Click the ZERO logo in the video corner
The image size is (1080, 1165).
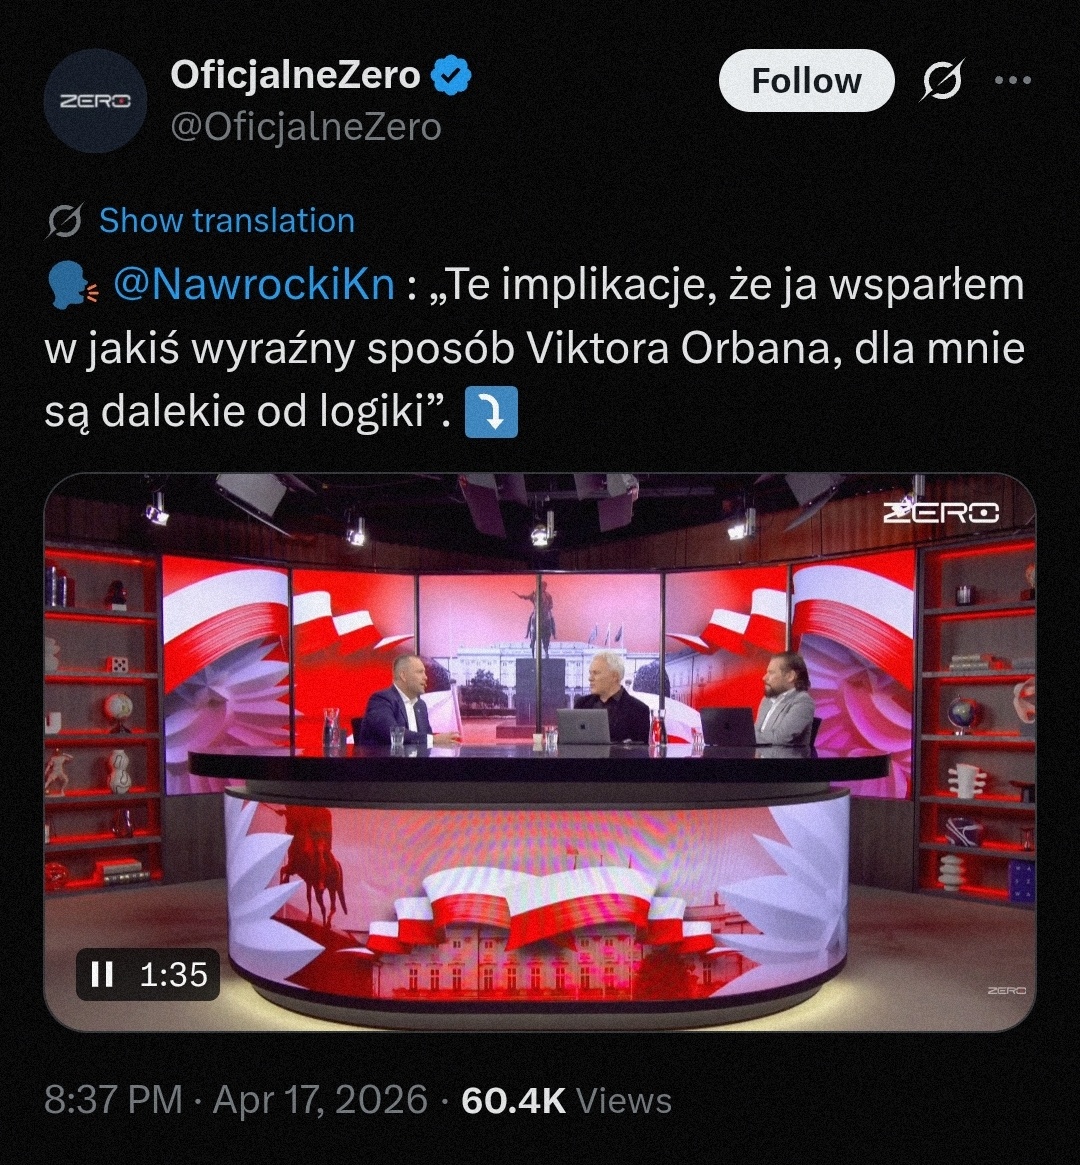[940, 513]
